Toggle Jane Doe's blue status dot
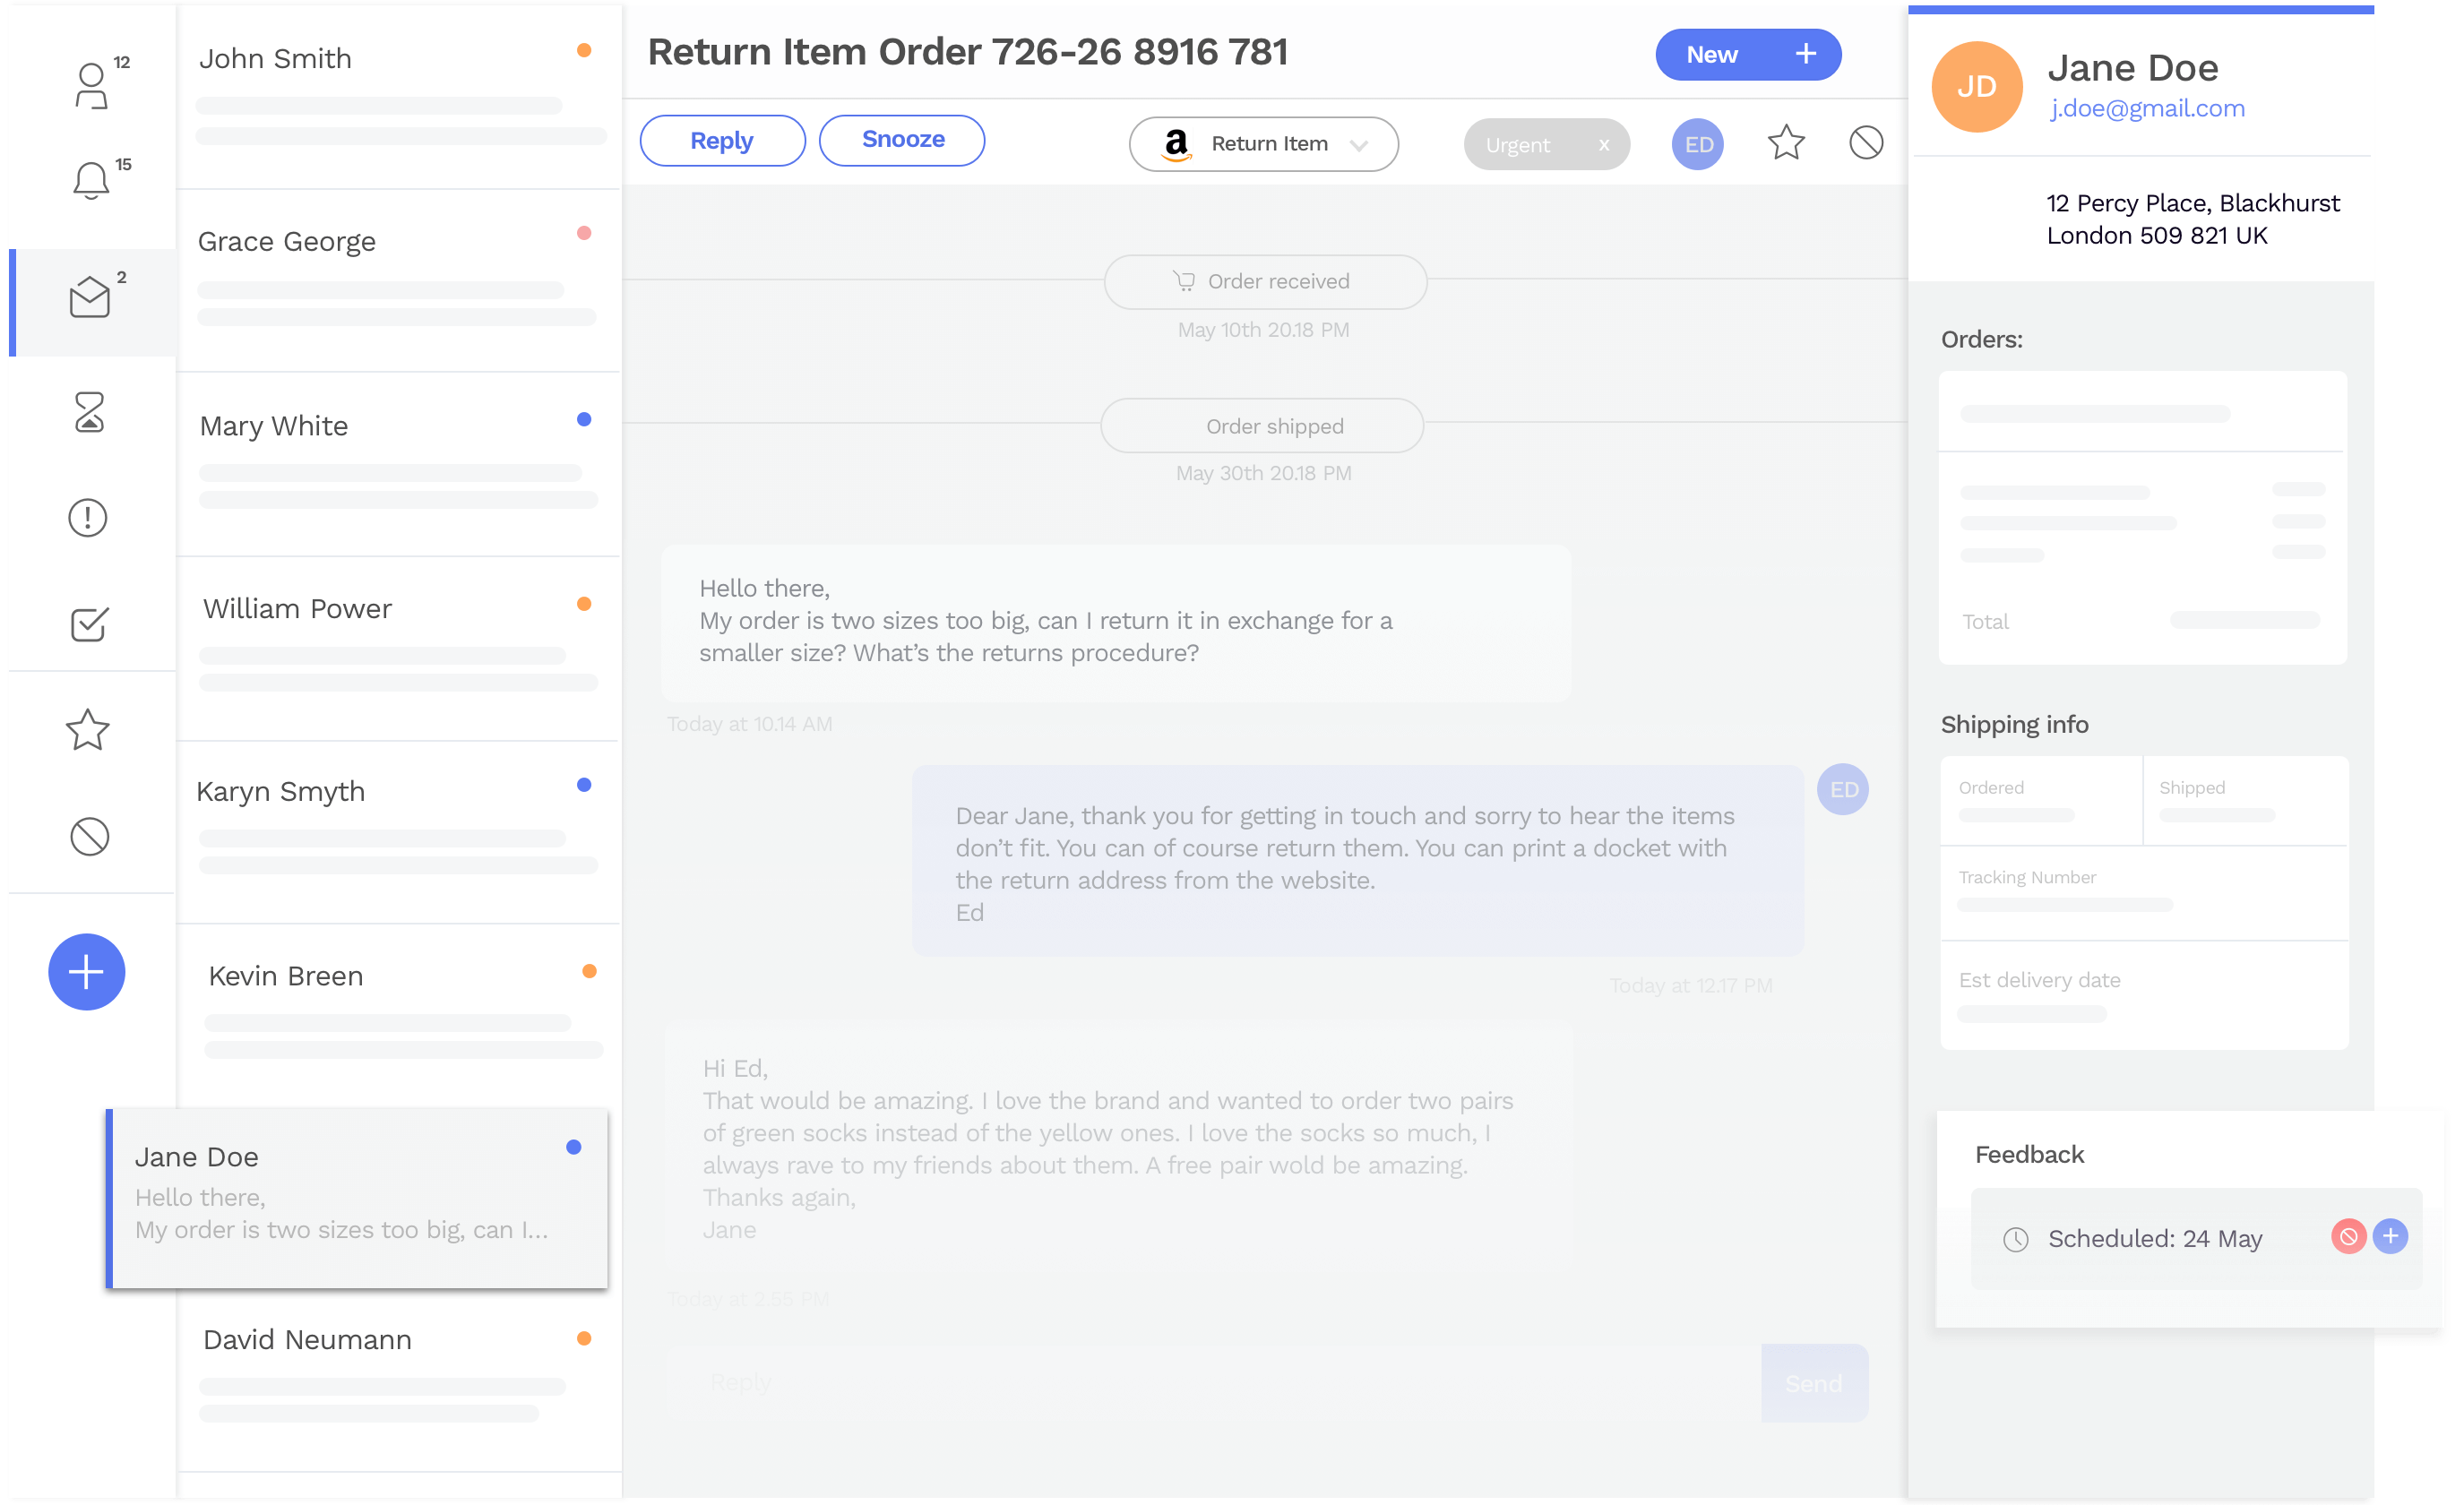The width and height of the screenshot is (2464, 1505). coord(573,1147)
